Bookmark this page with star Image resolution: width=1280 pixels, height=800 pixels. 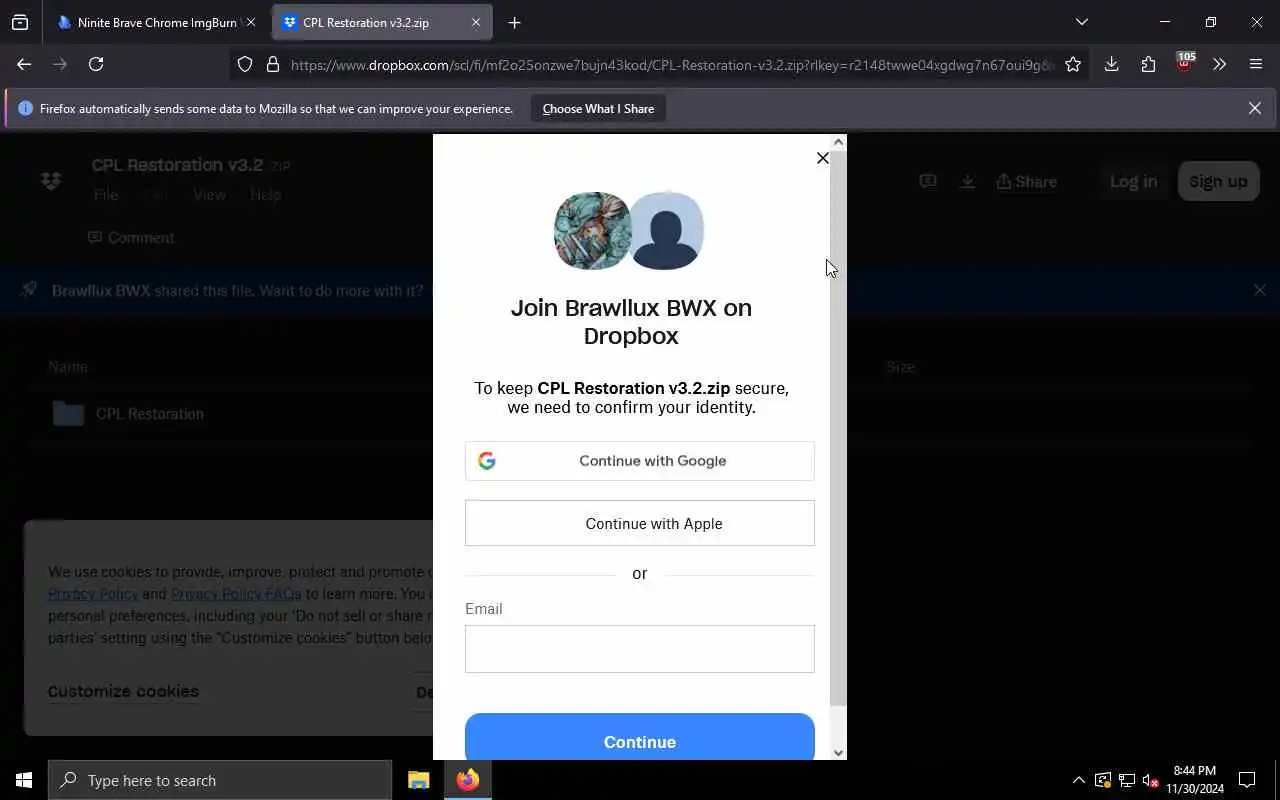coord(1073,65)
